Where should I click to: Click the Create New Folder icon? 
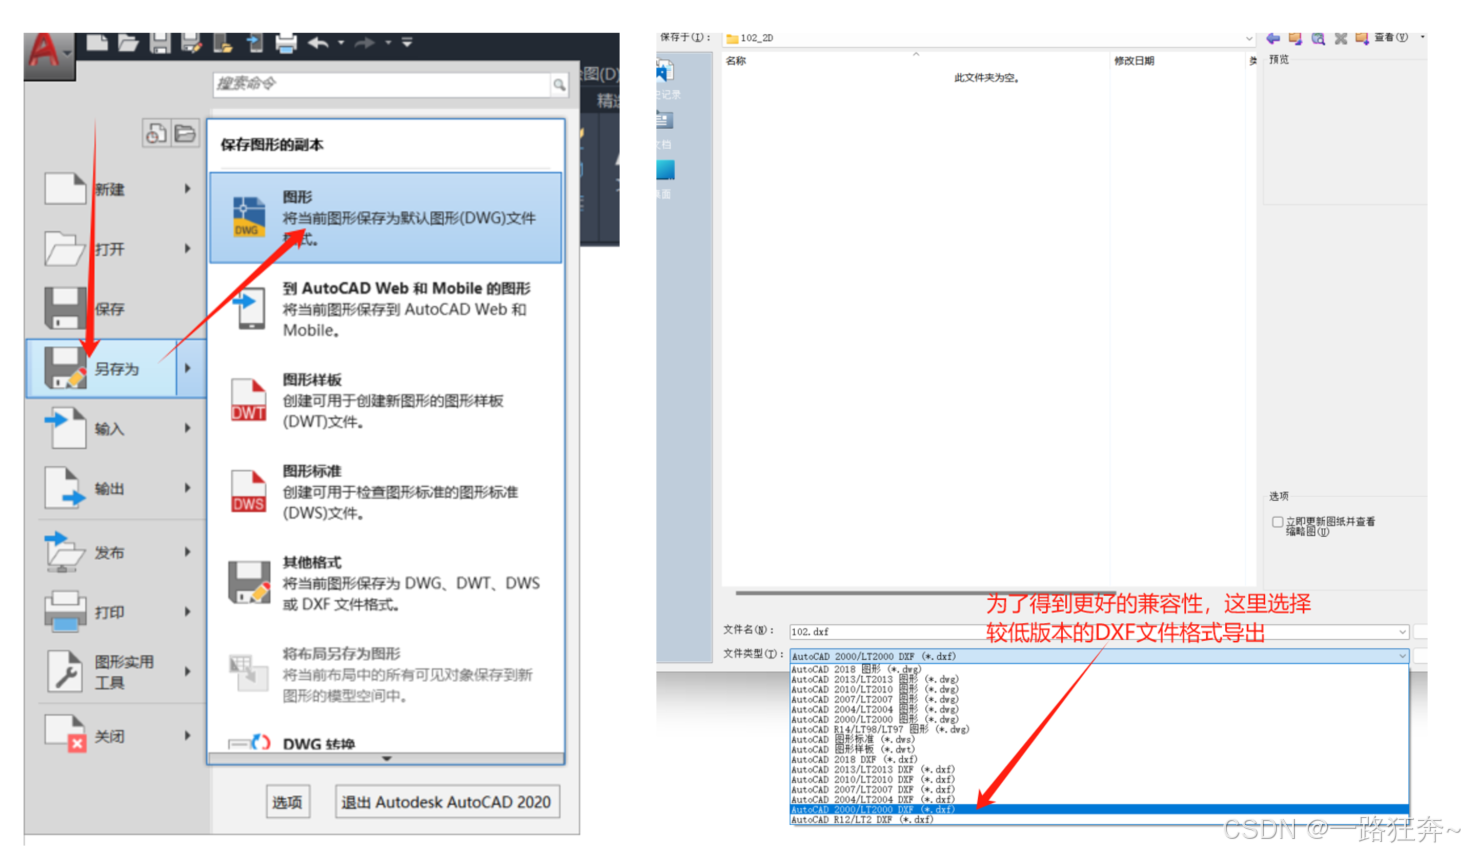point(1362,38)
